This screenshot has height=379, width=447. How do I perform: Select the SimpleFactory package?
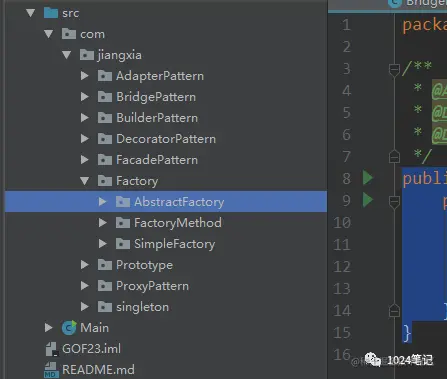[175, 244]
